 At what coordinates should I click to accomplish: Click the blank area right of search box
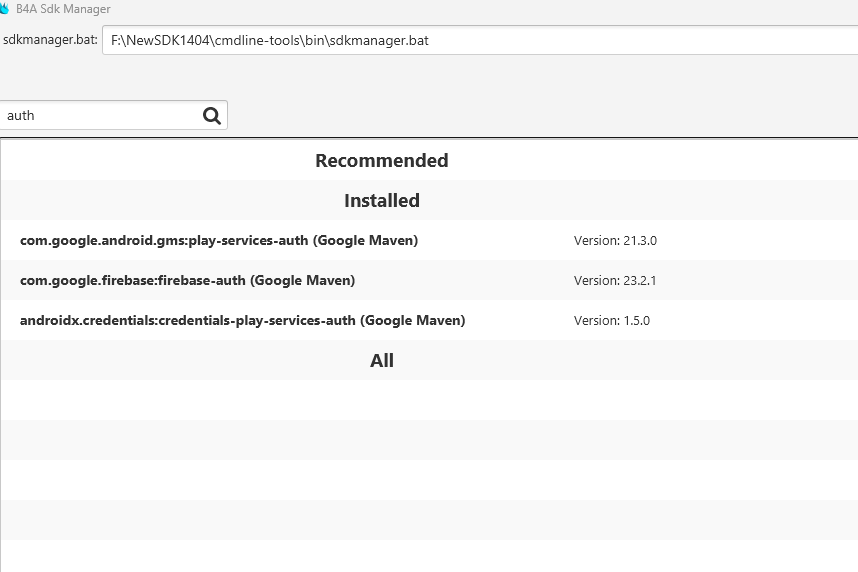point(540,115)
